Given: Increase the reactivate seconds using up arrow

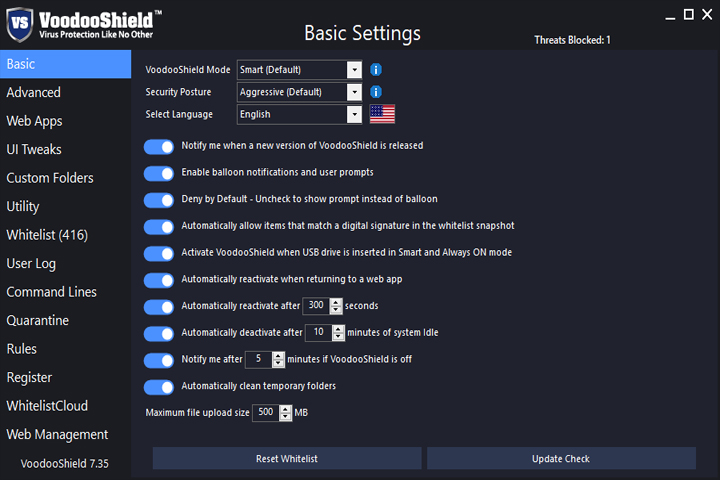Looking at the screenshot, I should click(x=336, y=303).
